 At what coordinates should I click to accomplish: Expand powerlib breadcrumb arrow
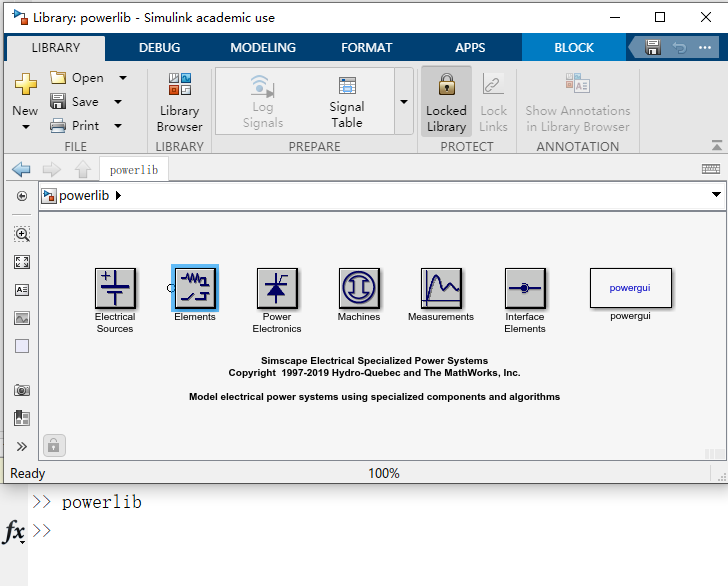click(x=118, y=195)
